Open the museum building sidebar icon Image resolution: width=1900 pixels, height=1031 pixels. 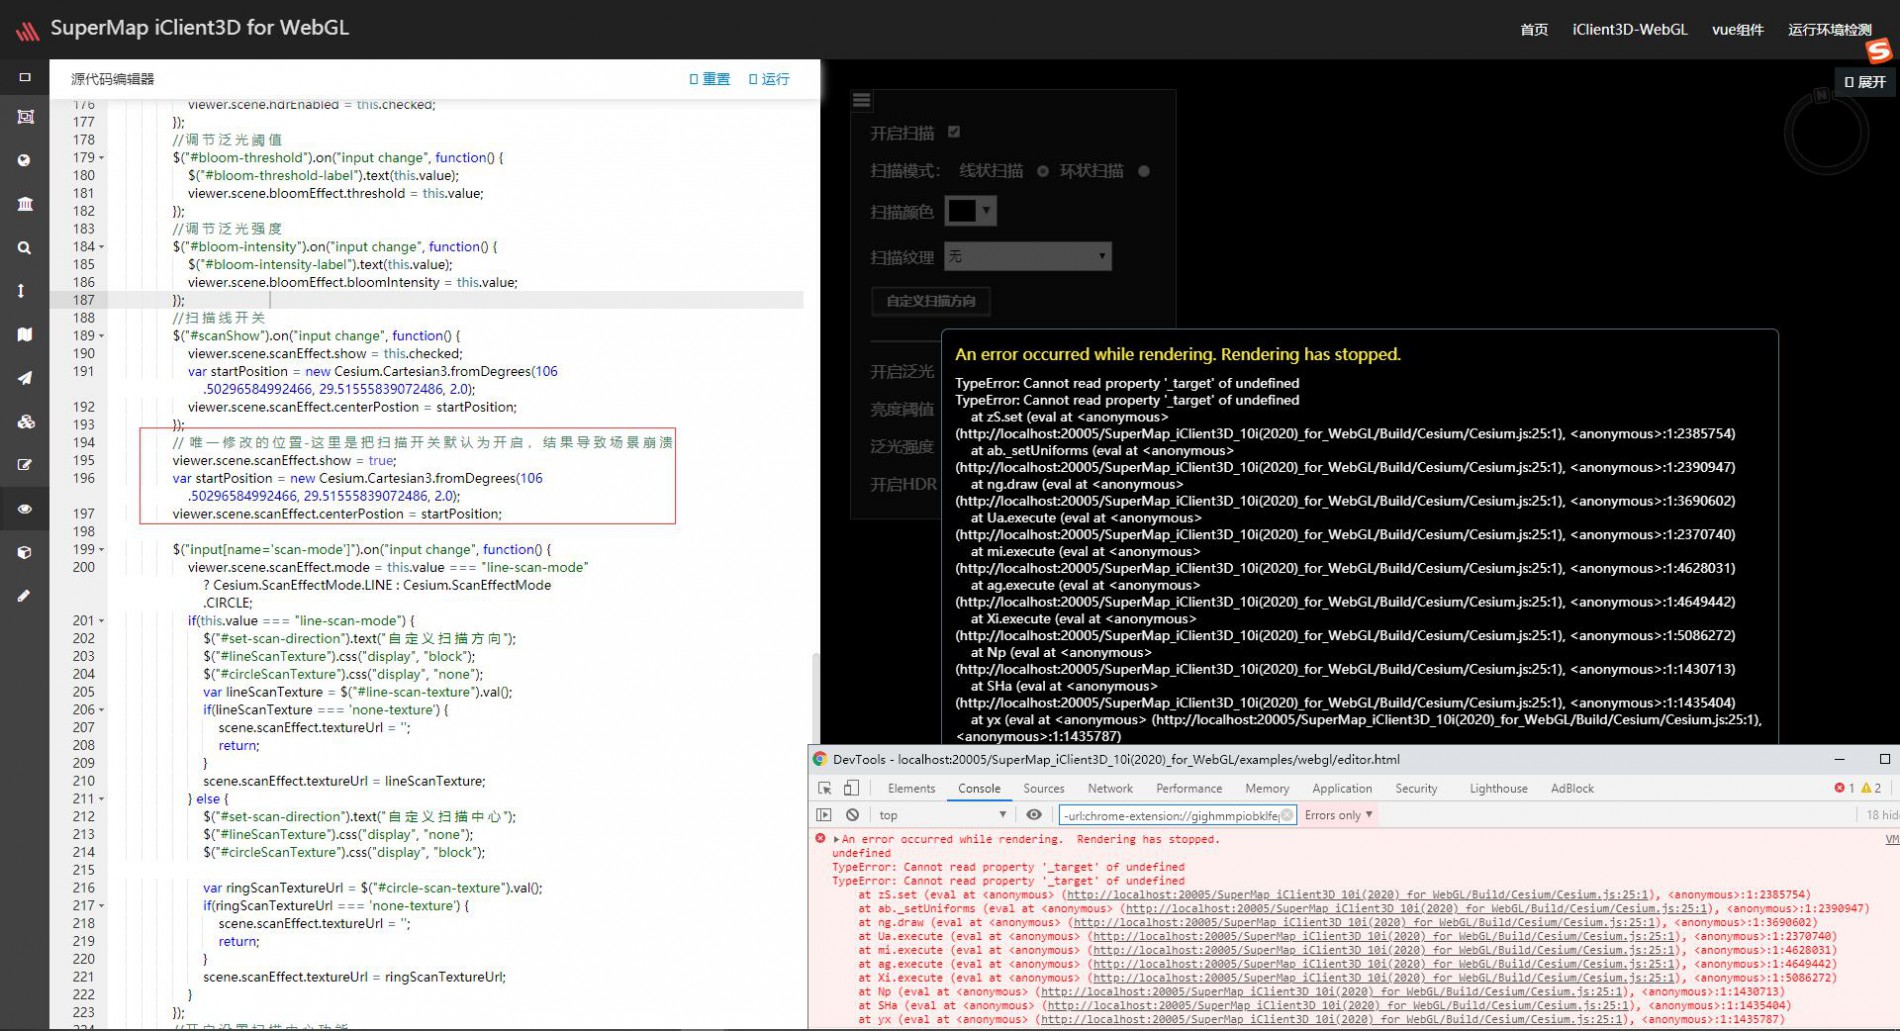coord(25,204)
